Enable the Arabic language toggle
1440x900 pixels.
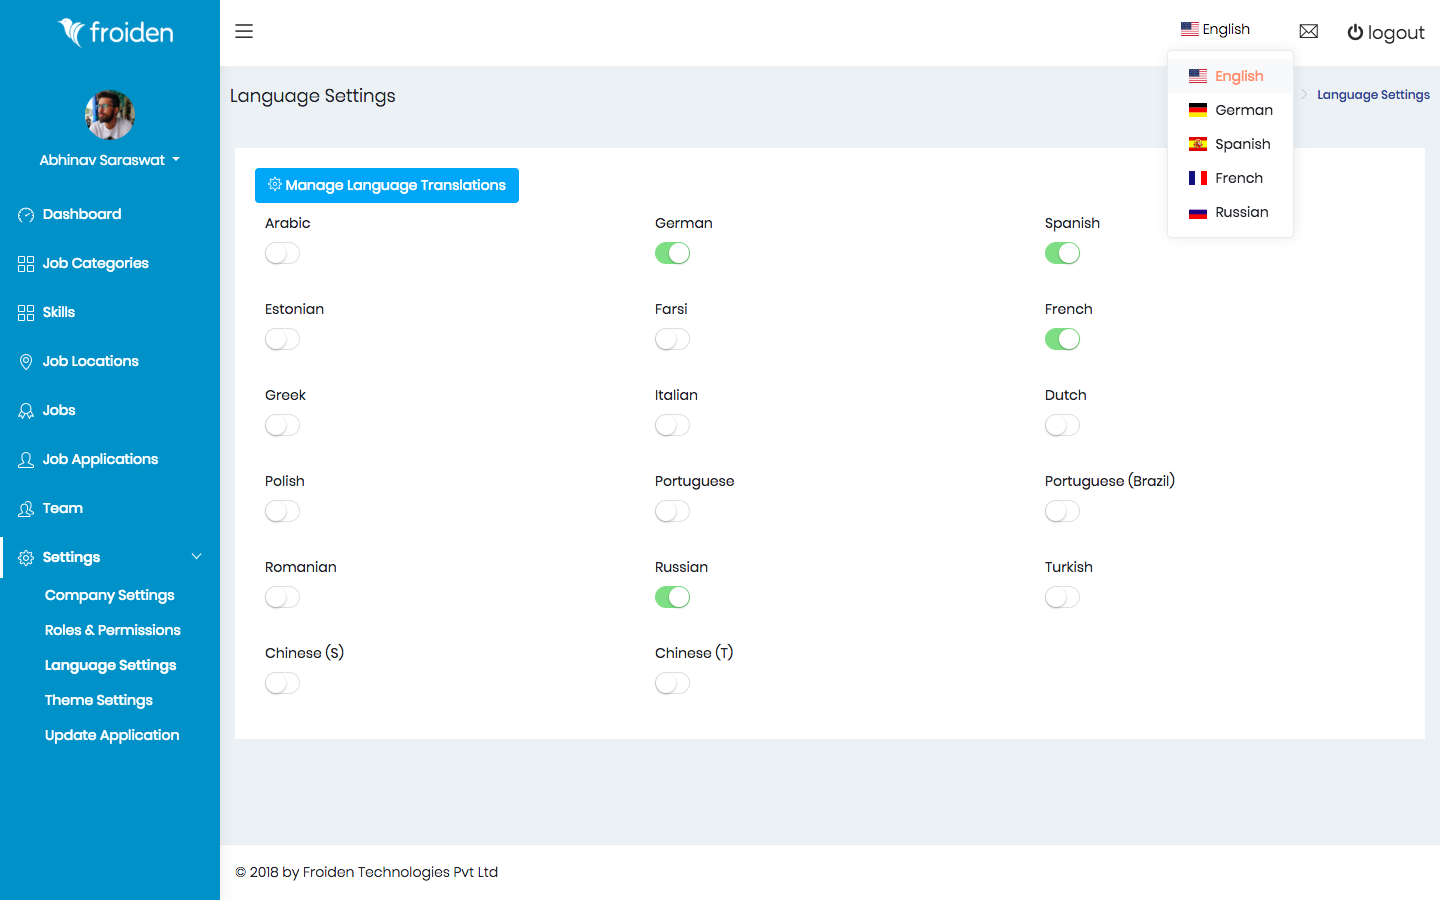[x=282, y=253]
